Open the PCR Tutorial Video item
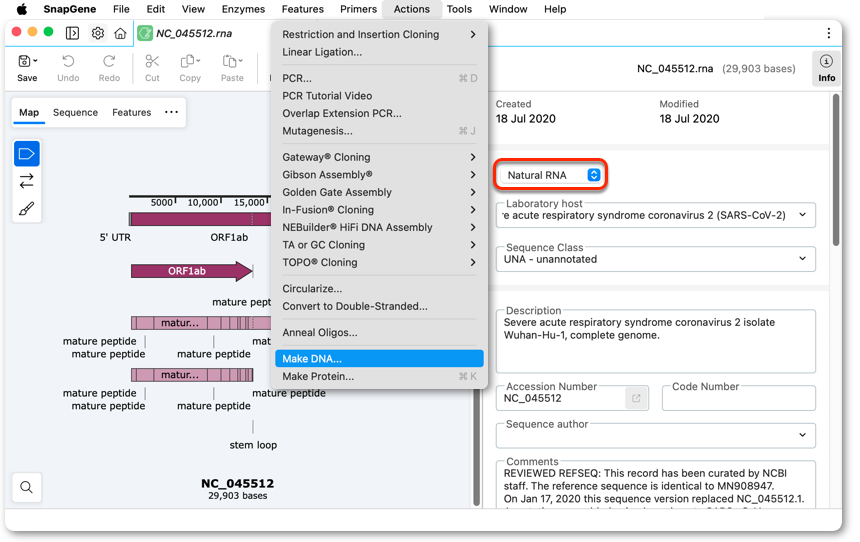Viewport: 860px width, 542px height. pos(379,96)
